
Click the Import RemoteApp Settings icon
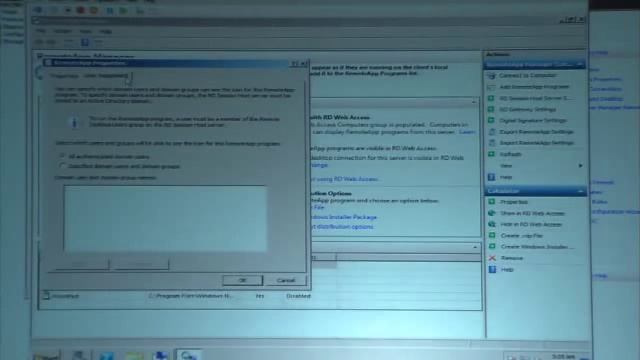(x=492, y=143)
